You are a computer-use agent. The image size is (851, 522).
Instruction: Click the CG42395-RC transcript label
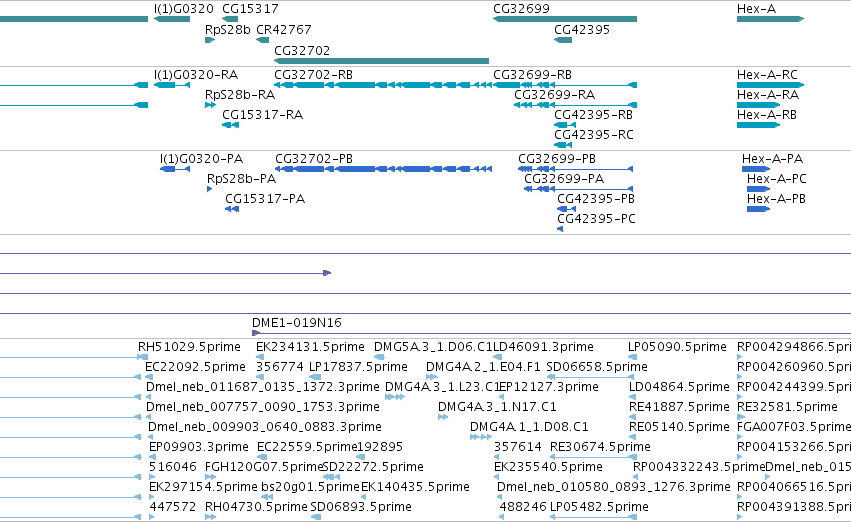pos(593,135)
